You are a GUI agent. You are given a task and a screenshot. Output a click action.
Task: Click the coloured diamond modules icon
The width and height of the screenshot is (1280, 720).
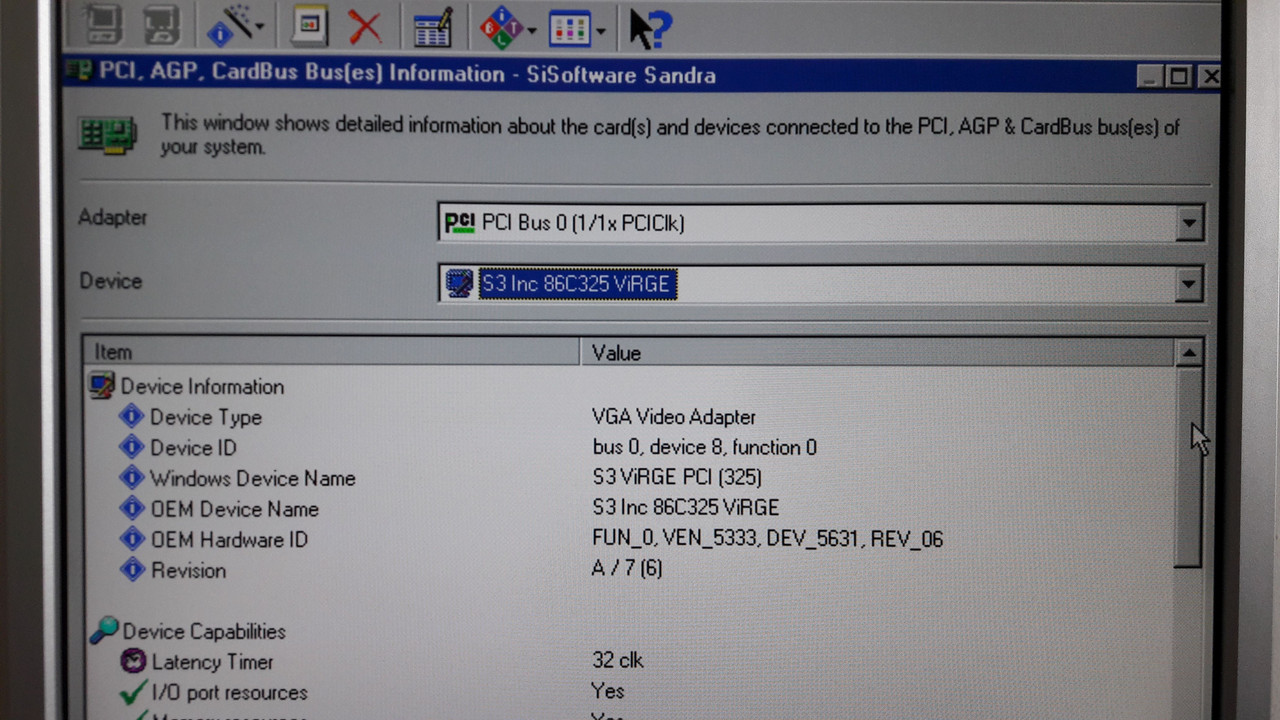pyautogui.click(x=502, y=28)
